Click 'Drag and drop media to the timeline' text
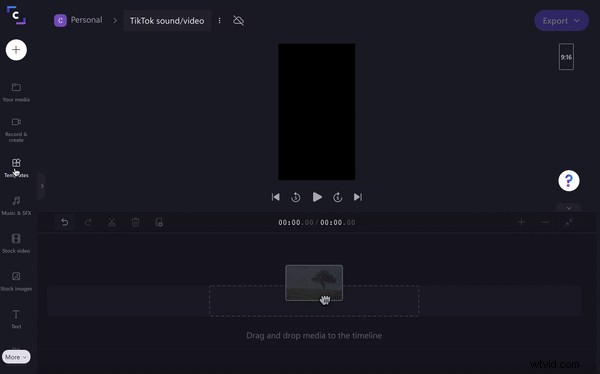The height and width of the screenshot is (374, 600). [314, 336]
